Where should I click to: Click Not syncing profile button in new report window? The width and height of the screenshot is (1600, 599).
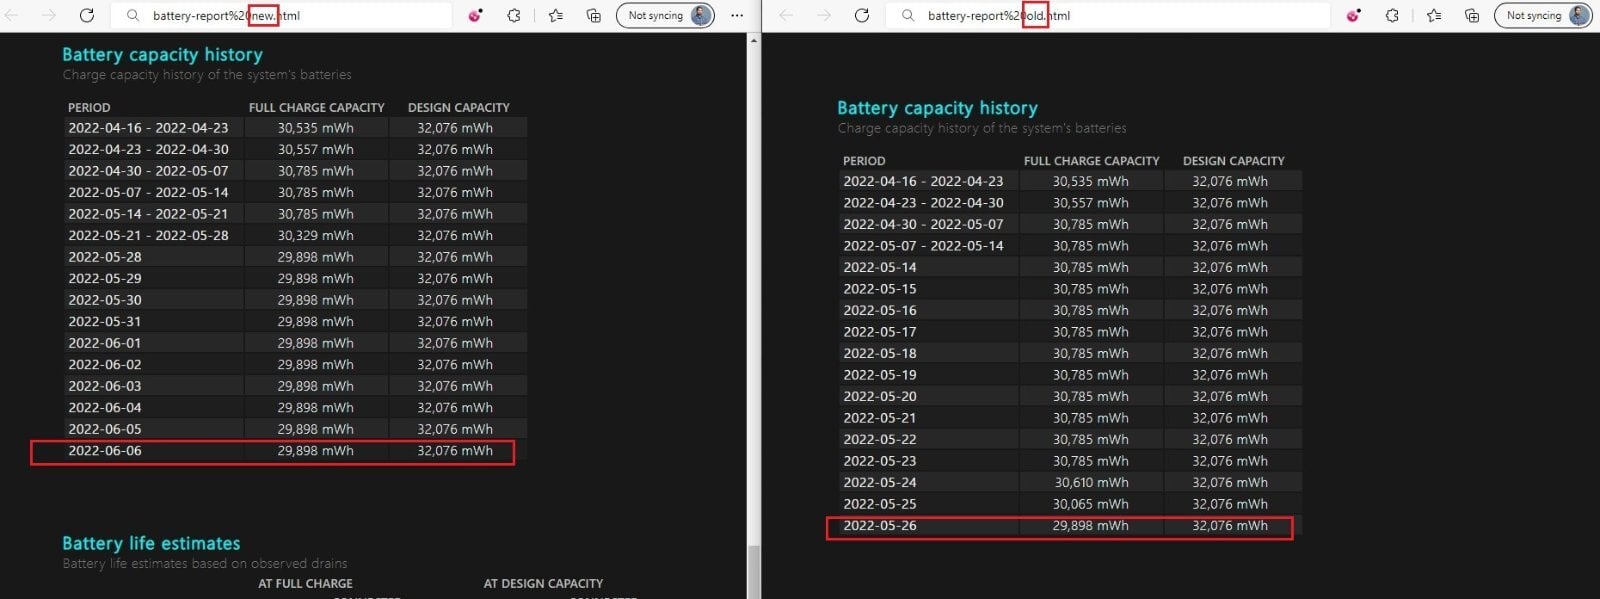click(665, 15)
